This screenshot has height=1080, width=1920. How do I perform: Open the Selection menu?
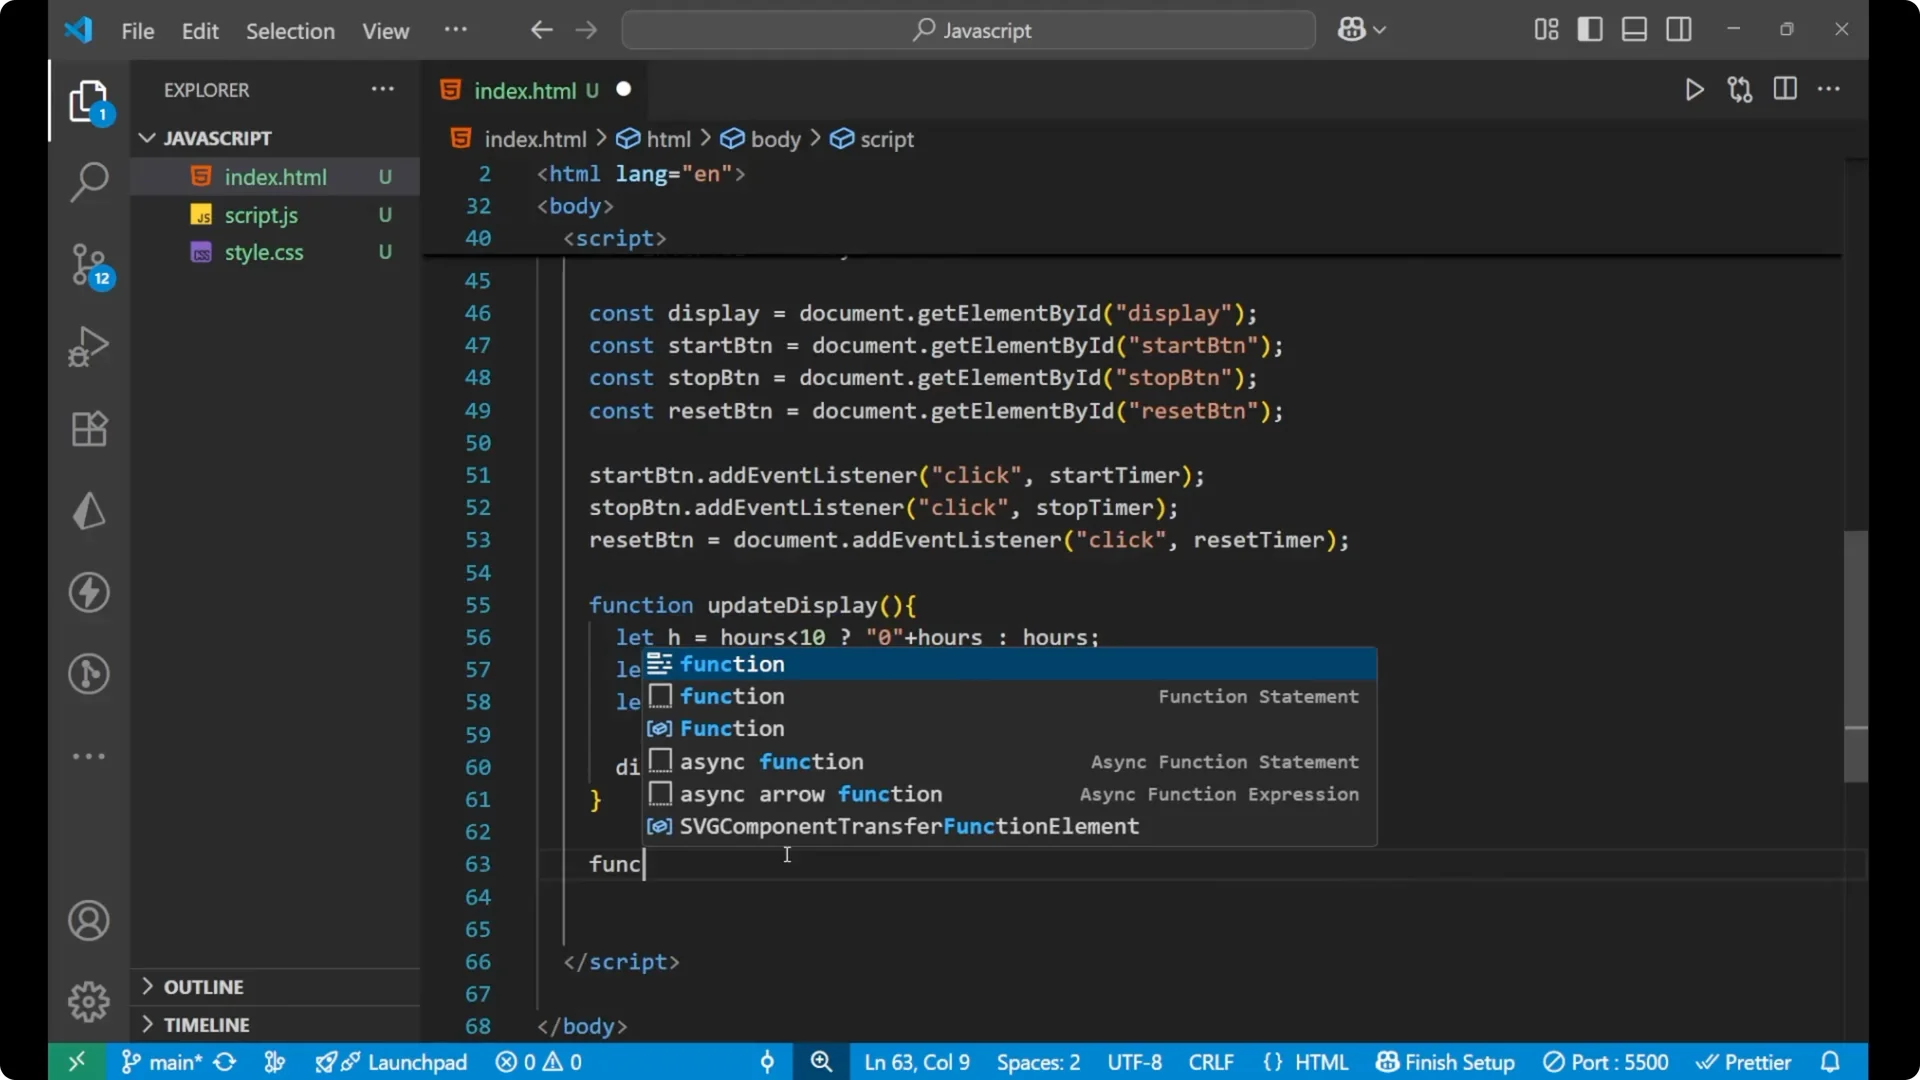290,31
